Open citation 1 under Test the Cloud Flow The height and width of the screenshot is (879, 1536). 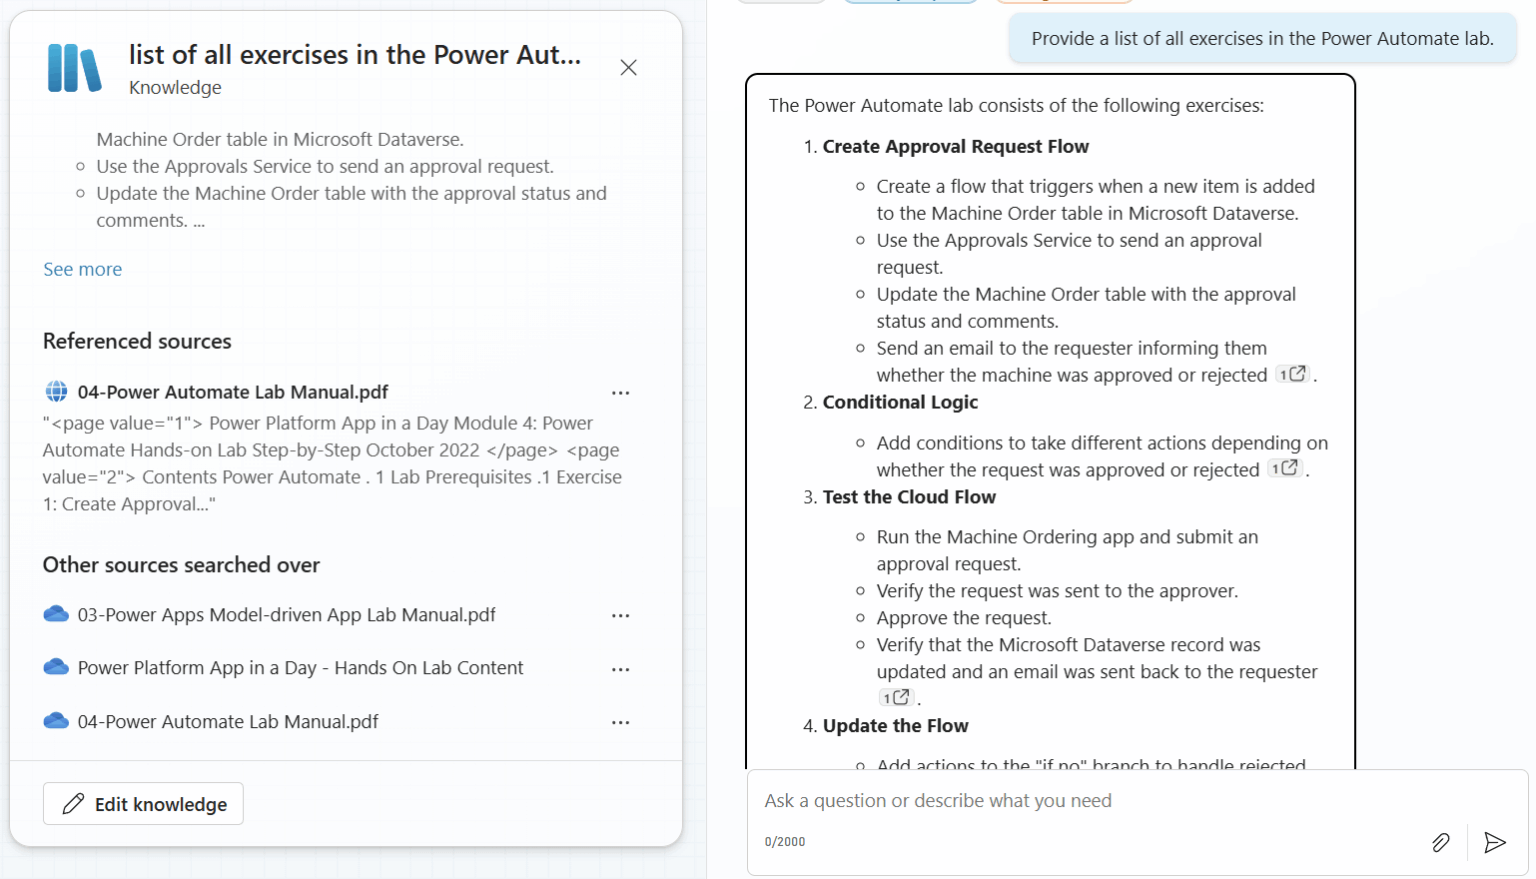coord(895,698)
